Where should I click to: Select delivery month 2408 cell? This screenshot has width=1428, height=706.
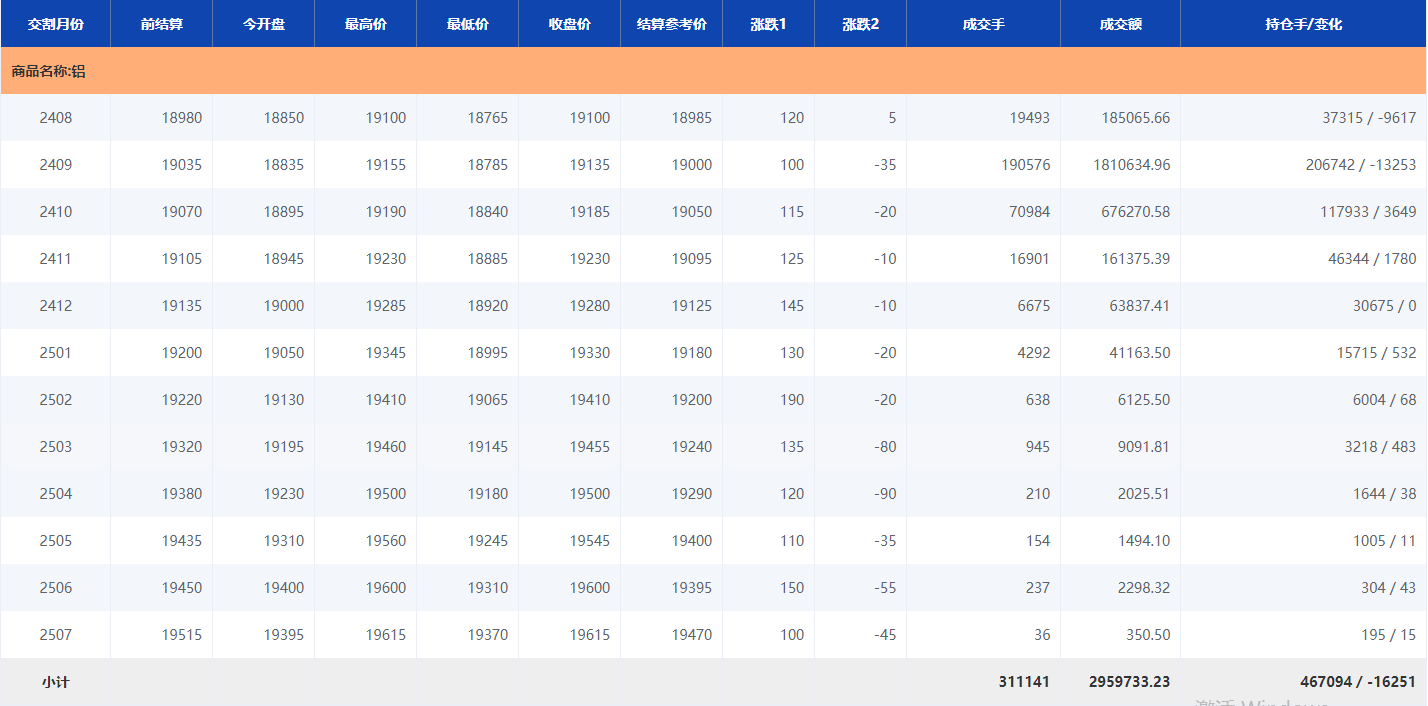coord(56,118)
